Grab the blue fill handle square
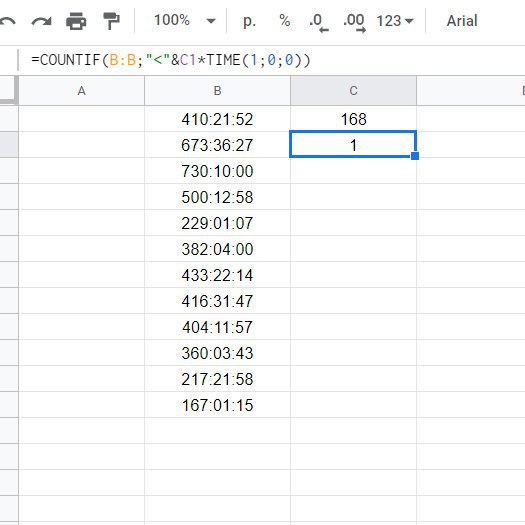 tap(415, 156)
